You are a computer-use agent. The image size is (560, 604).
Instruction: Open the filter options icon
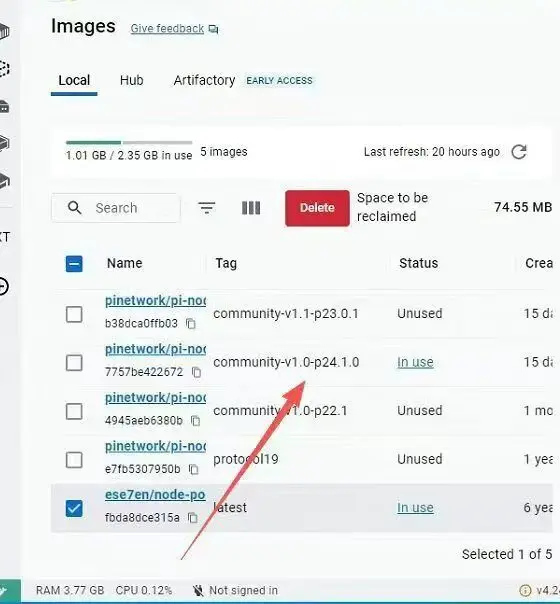coord(207,208)
